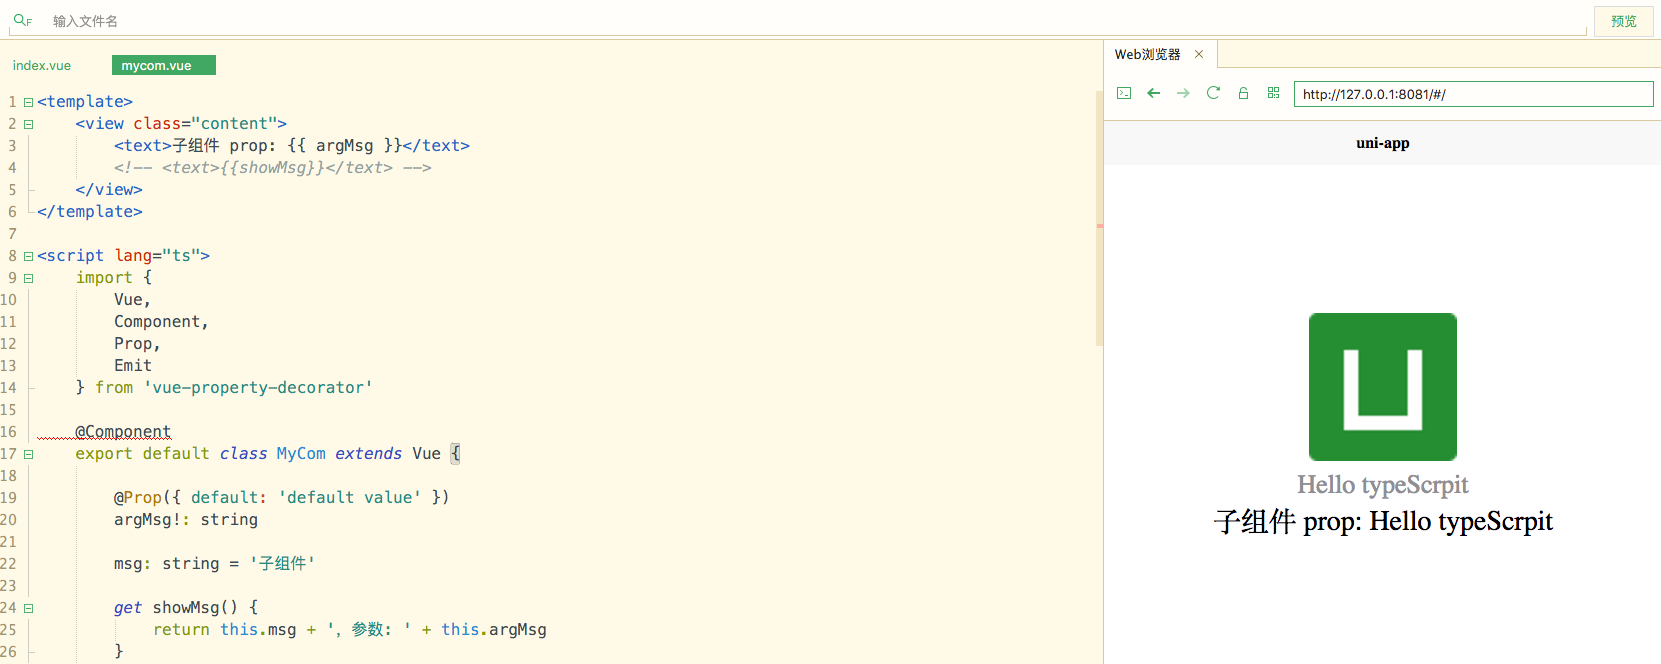This screenshot has width=1661, height=664.
Task: Click the Emit import on line 13
Action: pos(133,365)
